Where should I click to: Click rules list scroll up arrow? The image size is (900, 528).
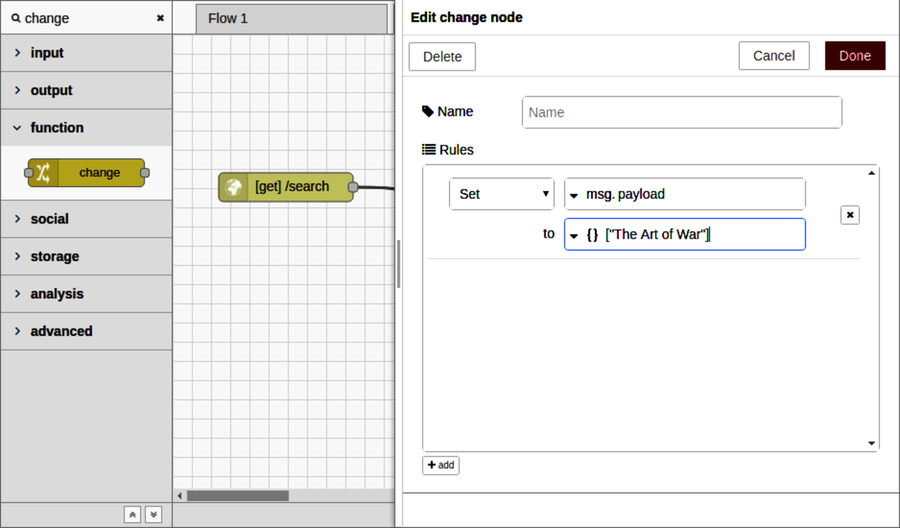click(871, 173)
